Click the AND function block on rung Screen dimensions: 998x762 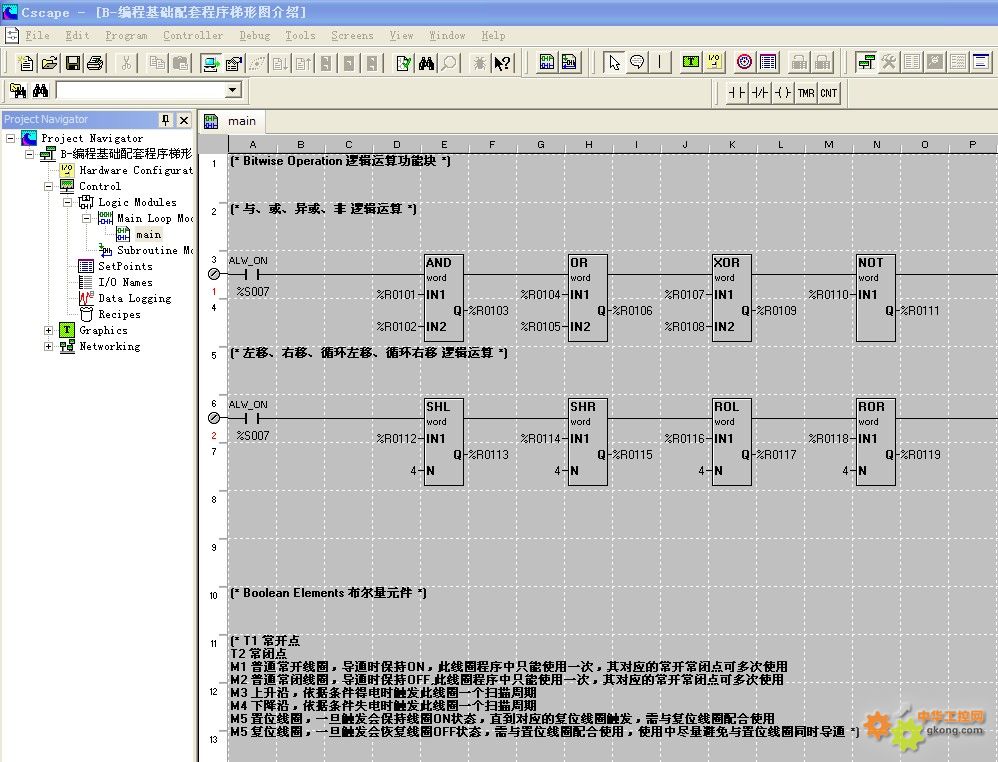coord(444,298)
